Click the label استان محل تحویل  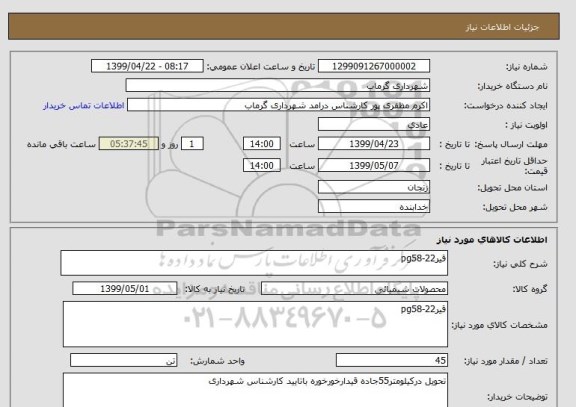pyautogui.click(x=512, y=188)
